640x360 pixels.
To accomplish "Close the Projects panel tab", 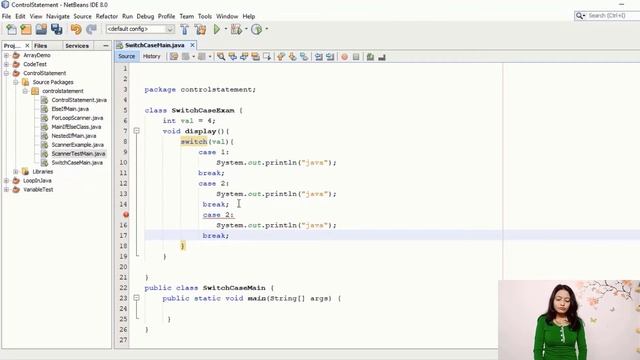I will [27, 46].
